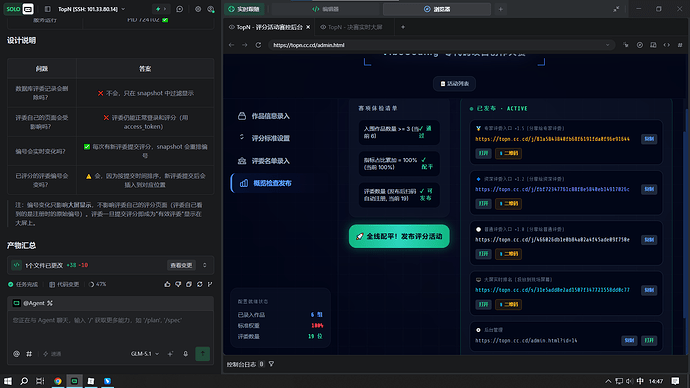The width and height of the screenshot is (690, 388).
Task: Expand the 1个文件已更改 card chevron
Action: pyautogui.click(x=205, y=265)
